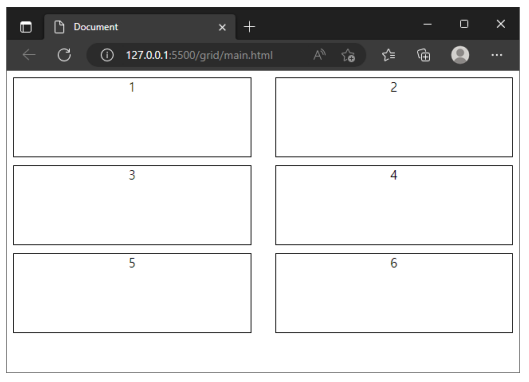Add this page to favorites
The width and height of the screenshot is (529, 382).
click(x=348, y=55)
